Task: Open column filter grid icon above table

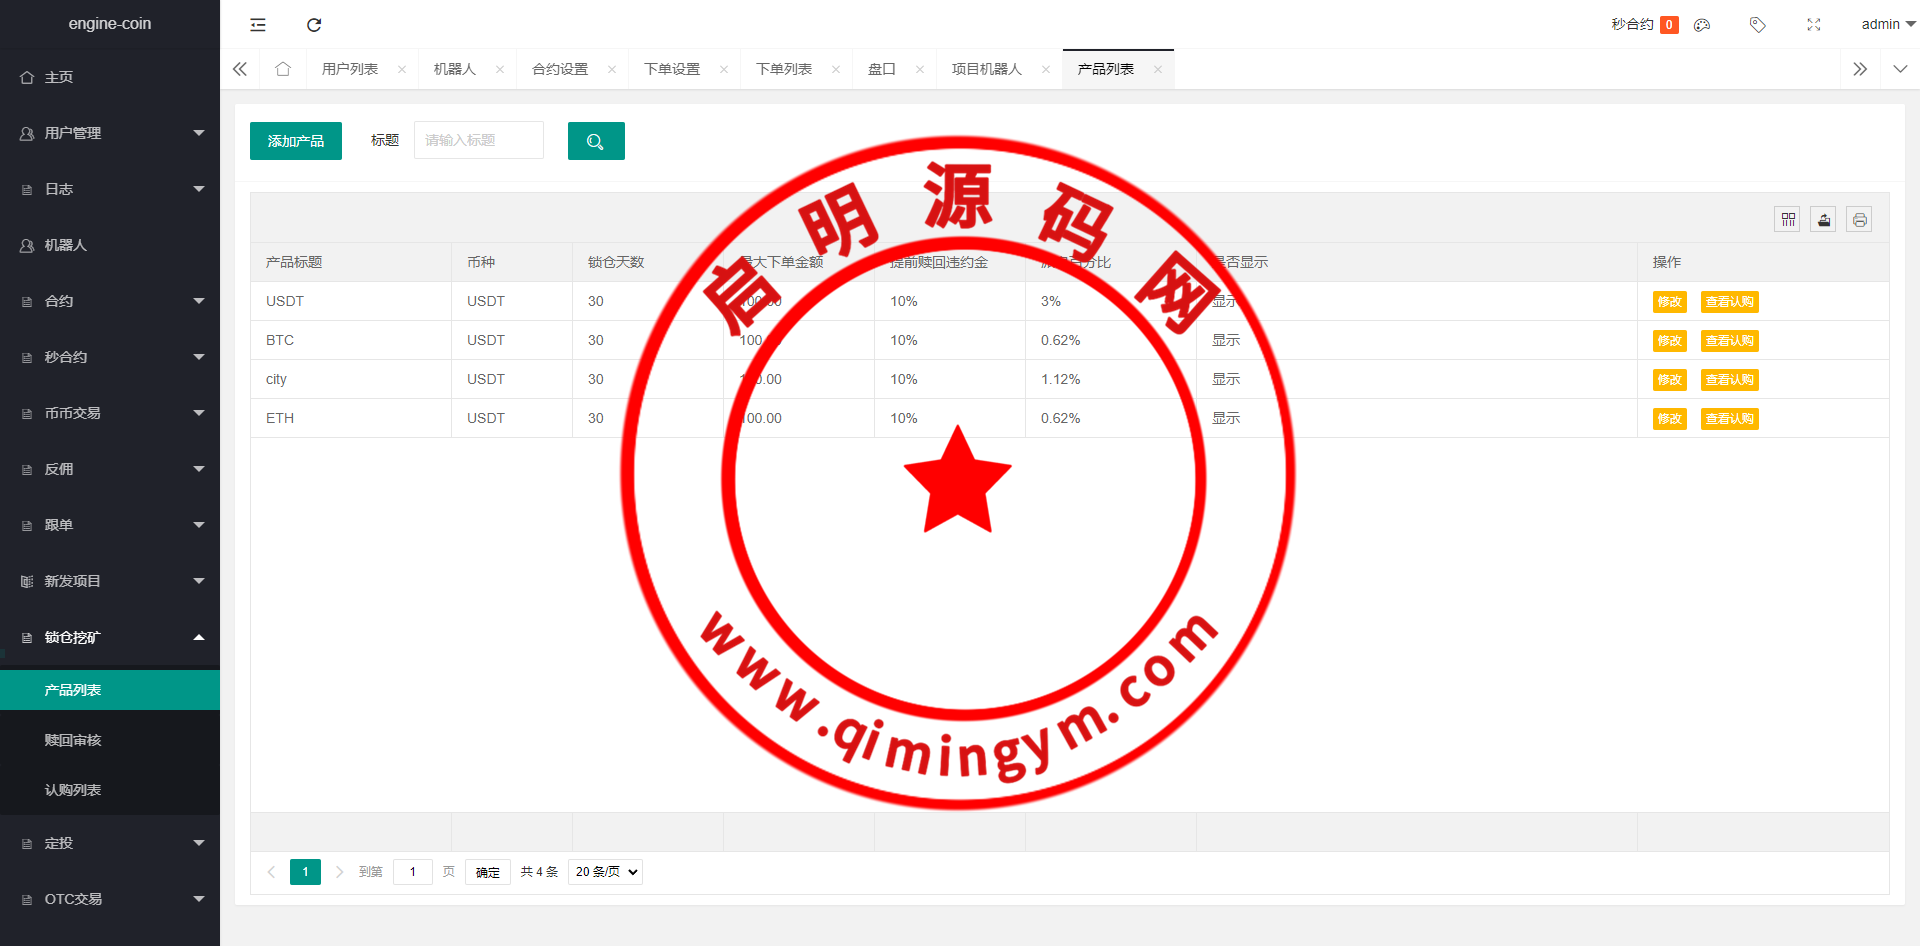Action: tap(1788, 220)
